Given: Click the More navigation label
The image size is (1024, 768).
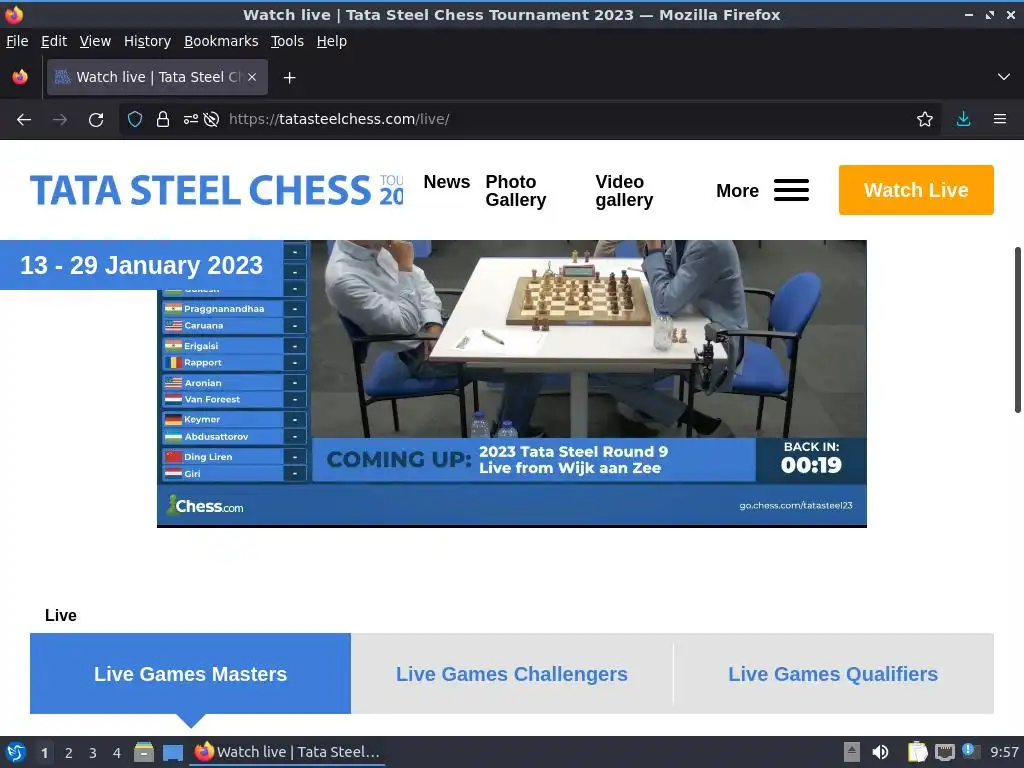Looking at the screenshot, I should tap(737, 191).
